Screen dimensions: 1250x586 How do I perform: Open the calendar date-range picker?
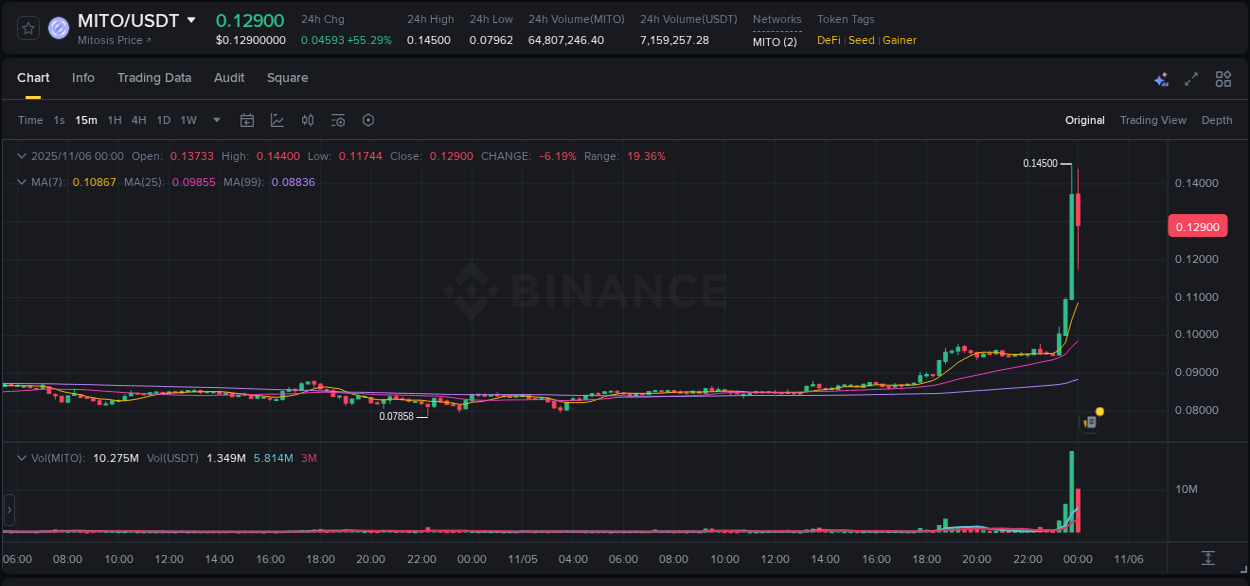(247, 119)
